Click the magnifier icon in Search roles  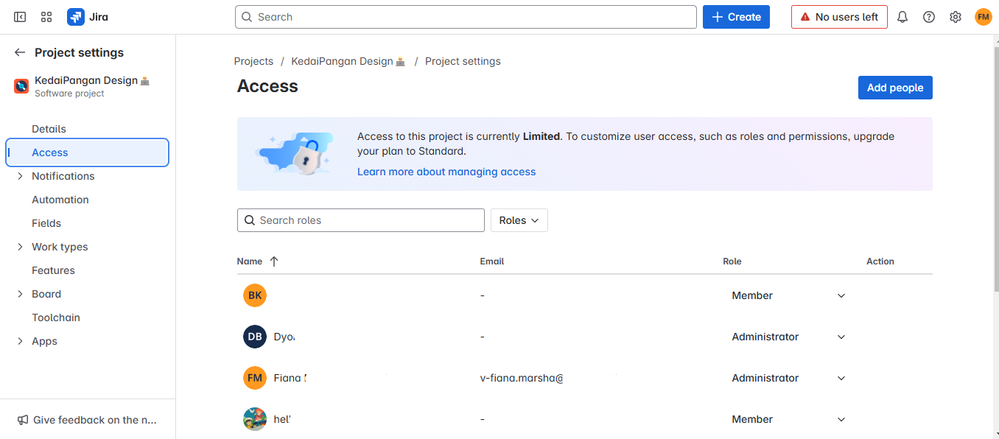[250, 220]
